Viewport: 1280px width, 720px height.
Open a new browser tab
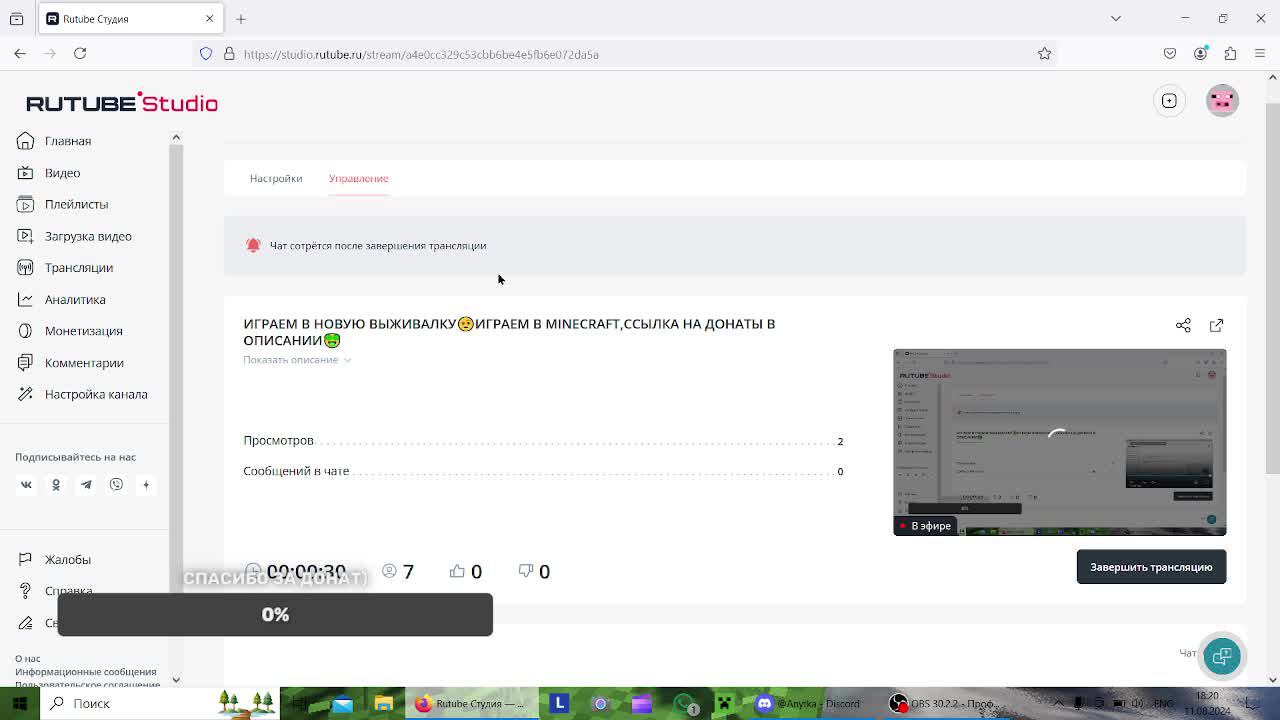[x=241, y=18]
